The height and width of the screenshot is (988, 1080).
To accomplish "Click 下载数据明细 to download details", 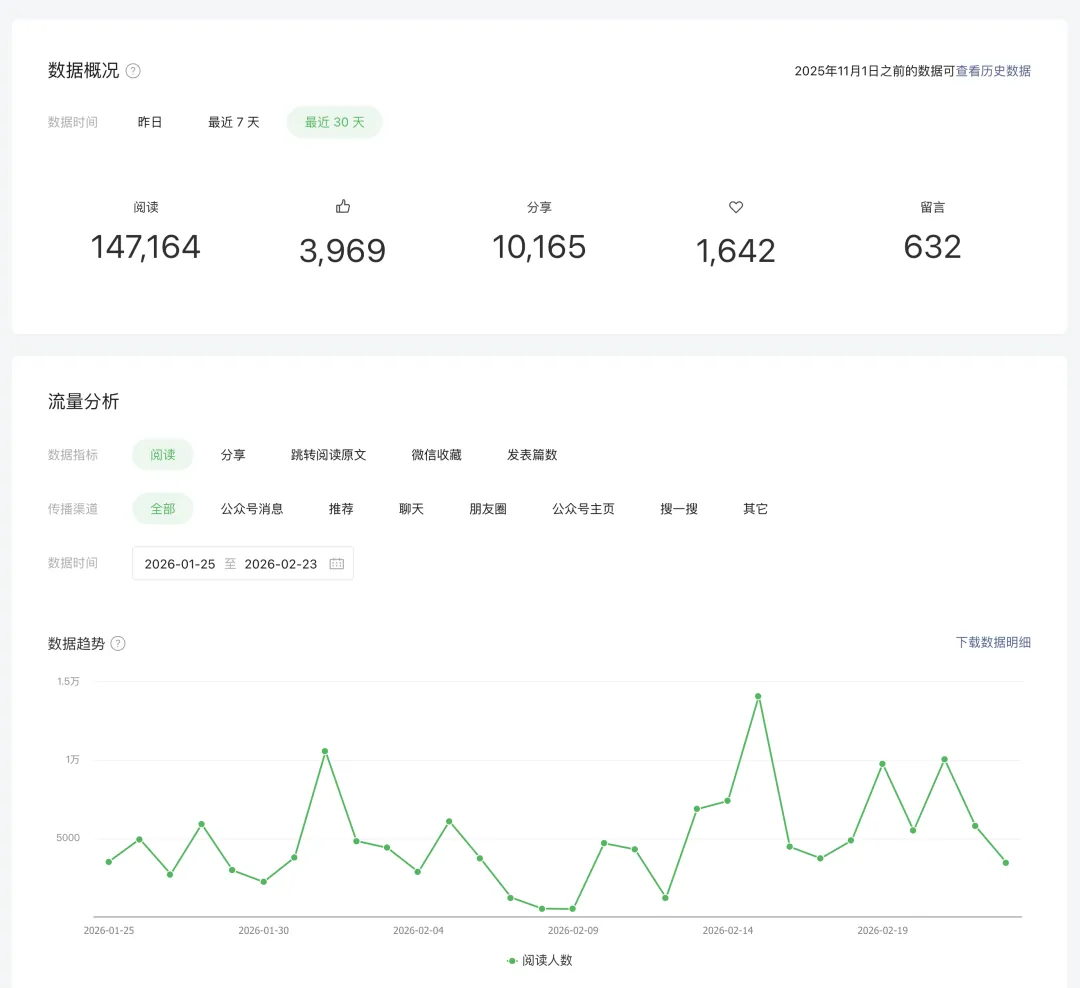I will [x=993, y=643].
